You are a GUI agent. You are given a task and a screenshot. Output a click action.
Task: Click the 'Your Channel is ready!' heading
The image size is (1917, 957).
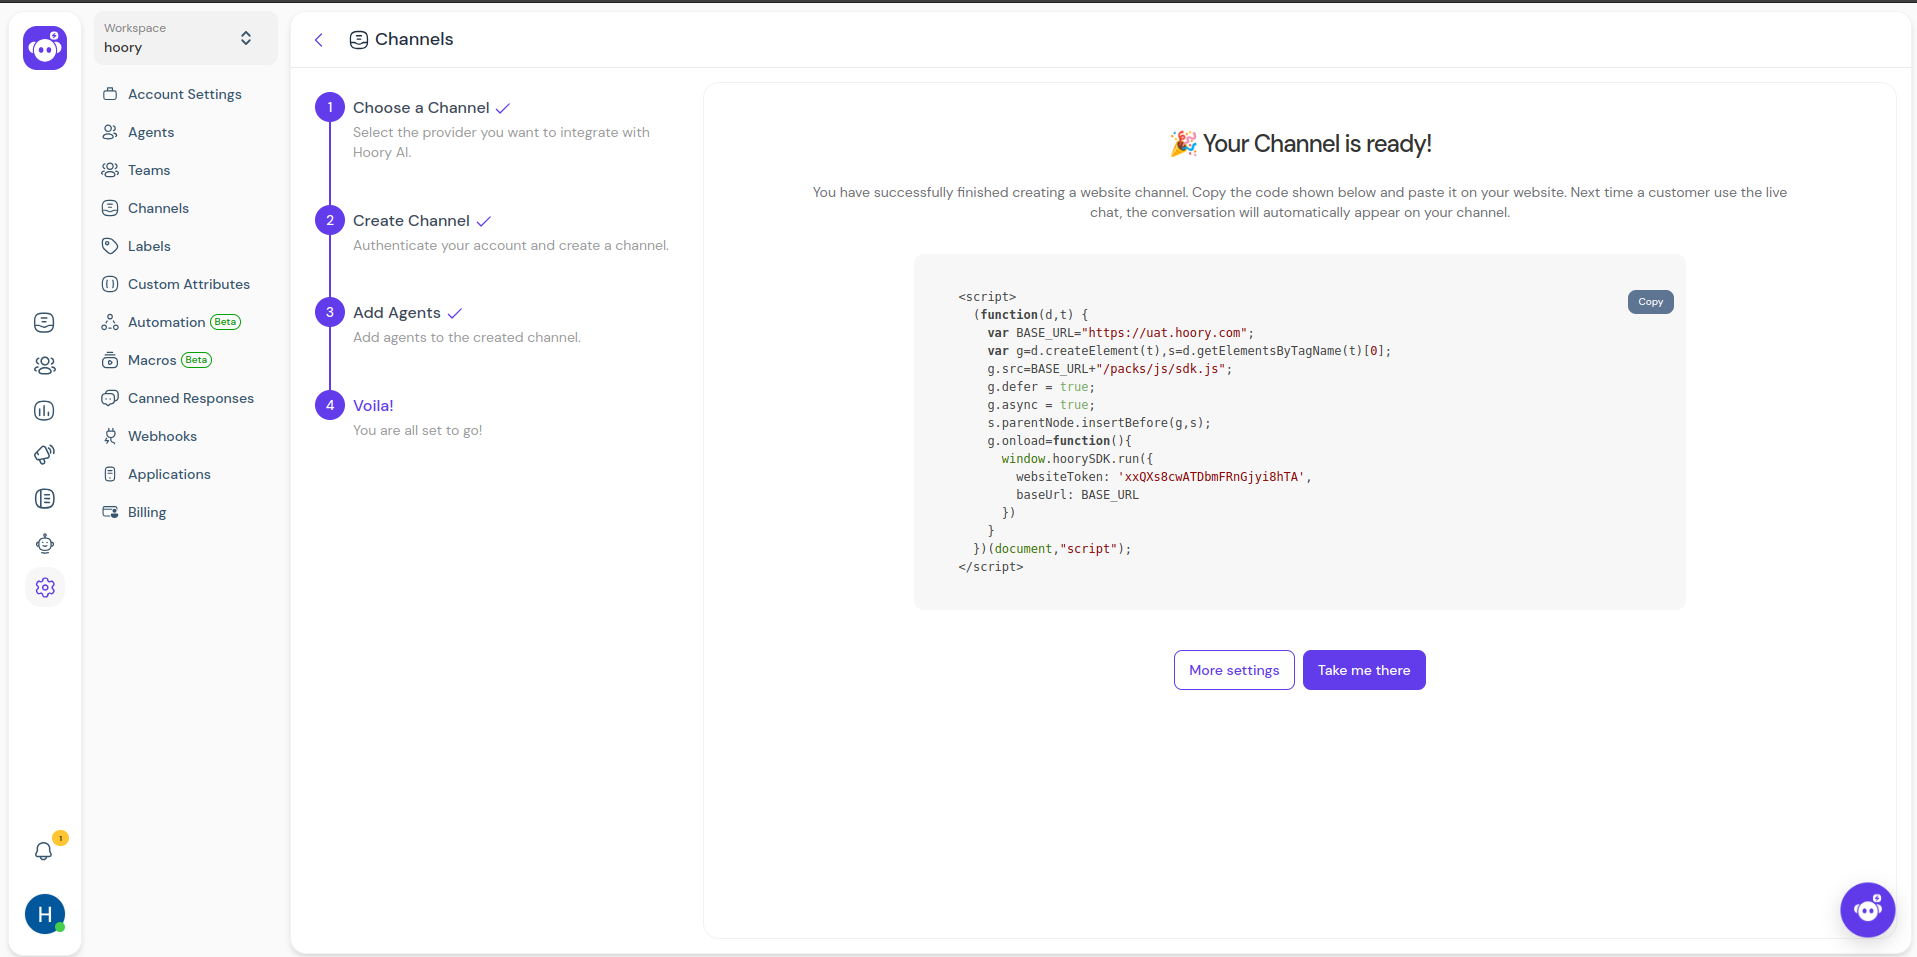pos(1300,144)
